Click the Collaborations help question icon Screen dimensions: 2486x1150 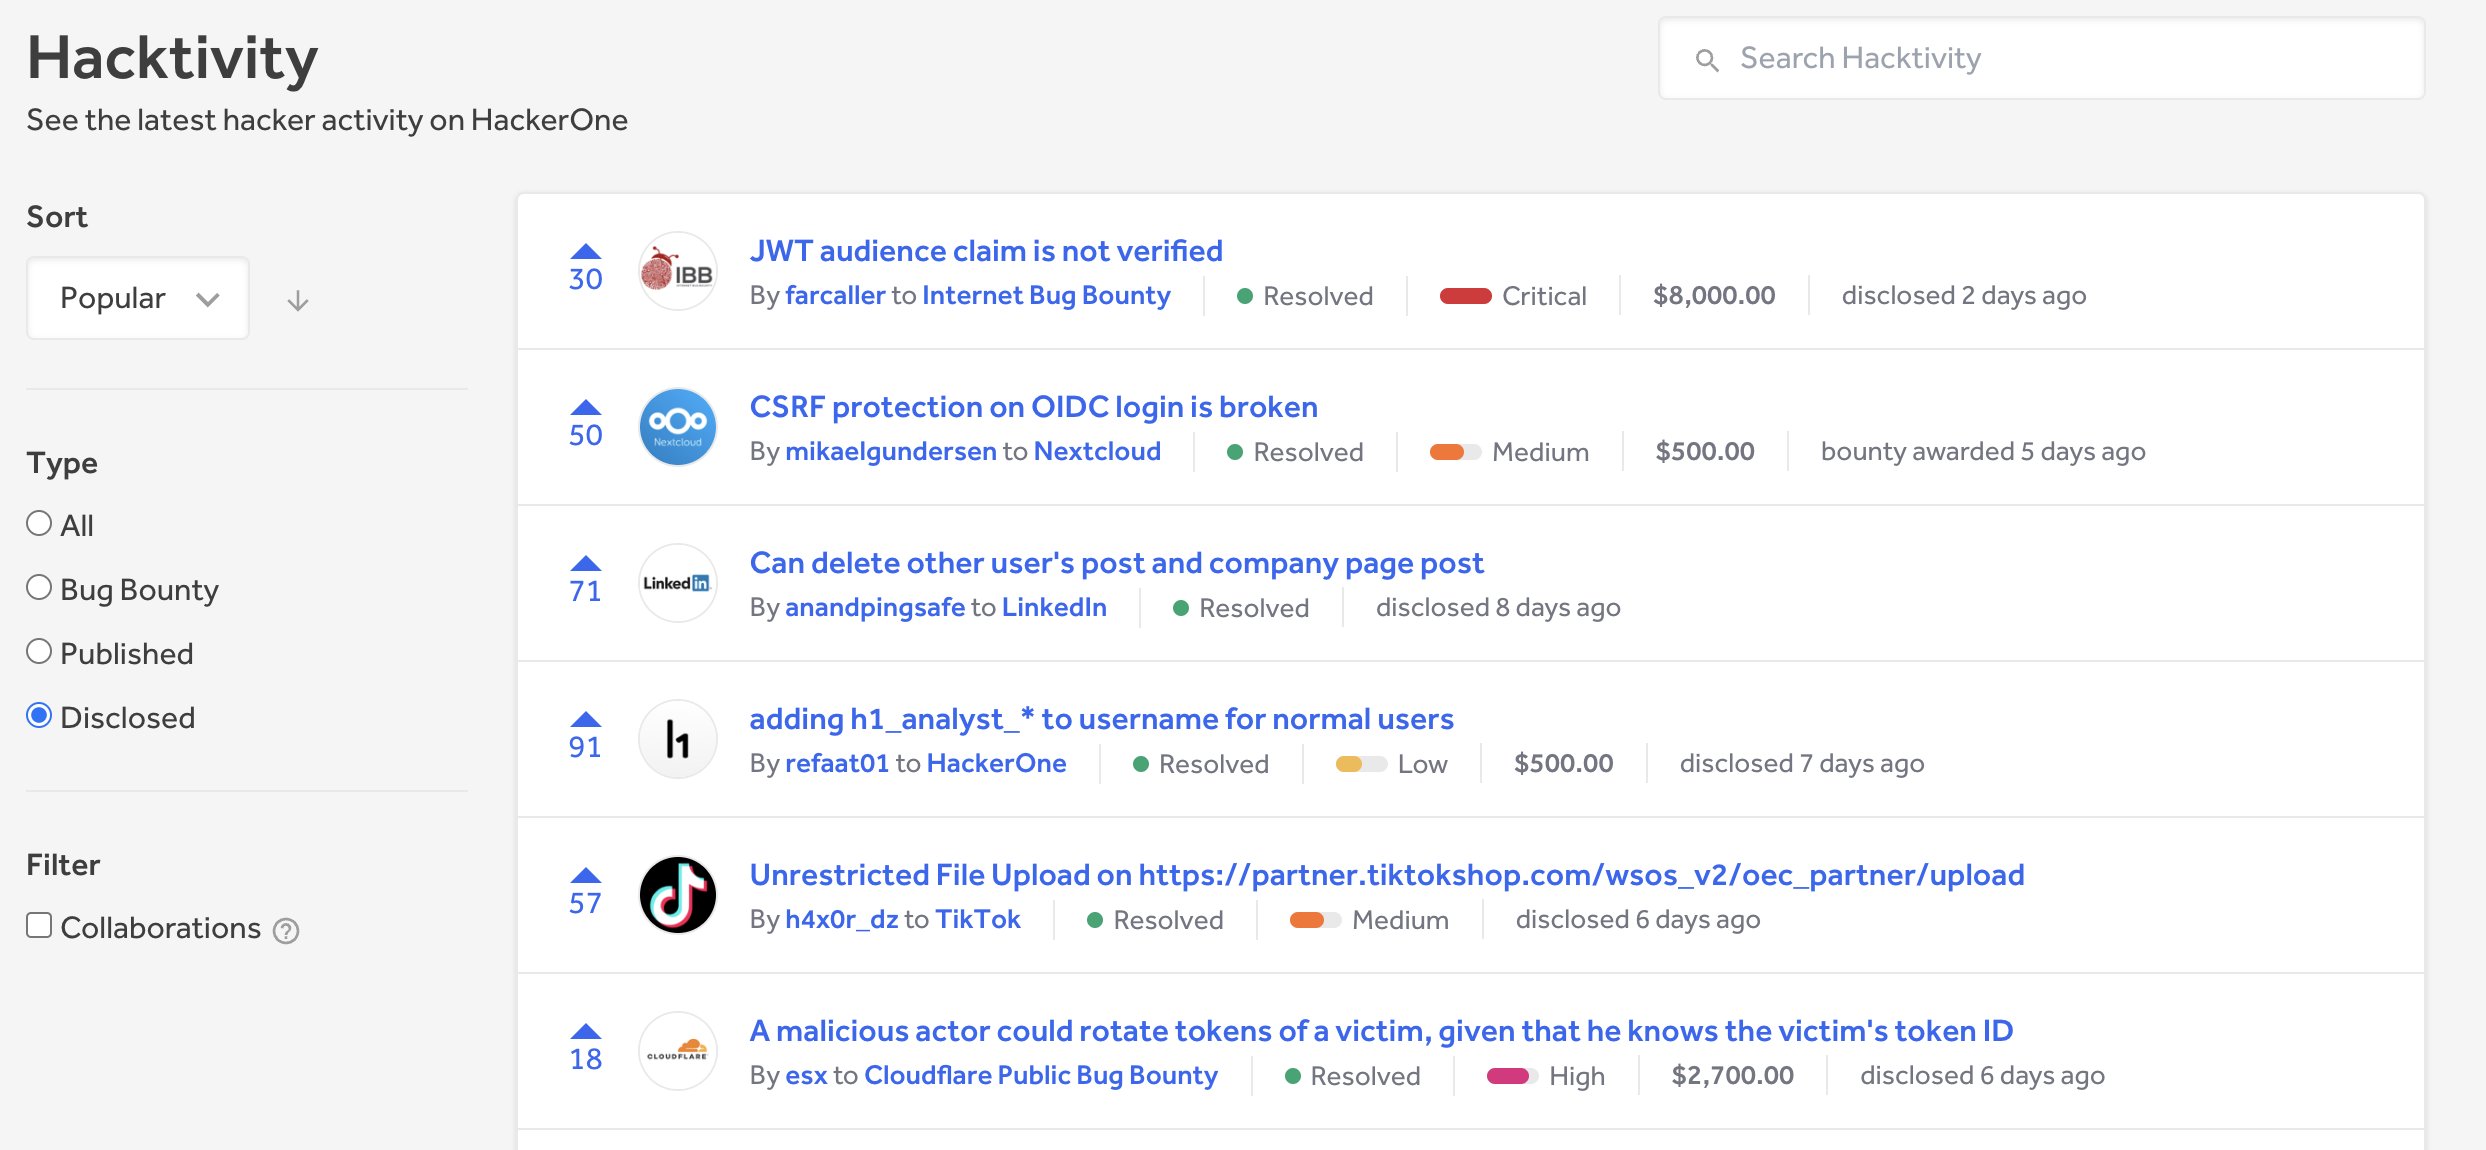[286, 931]
